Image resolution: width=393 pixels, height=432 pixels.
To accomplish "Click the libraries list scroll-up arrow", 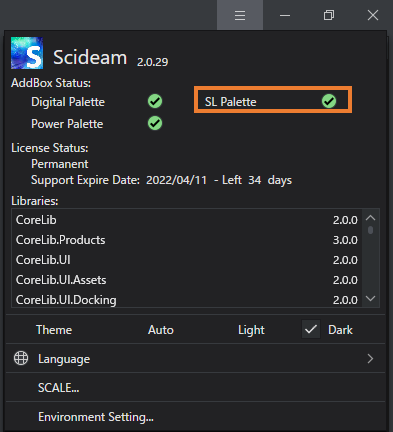I will coord(370,218).
